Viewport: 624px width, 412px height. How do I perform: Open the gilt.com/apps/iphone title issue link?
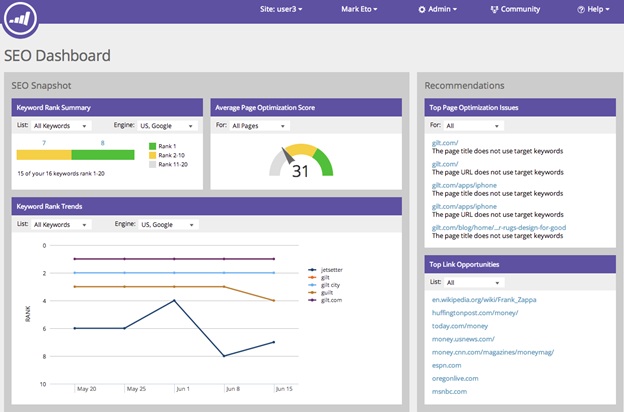(464, 185)
